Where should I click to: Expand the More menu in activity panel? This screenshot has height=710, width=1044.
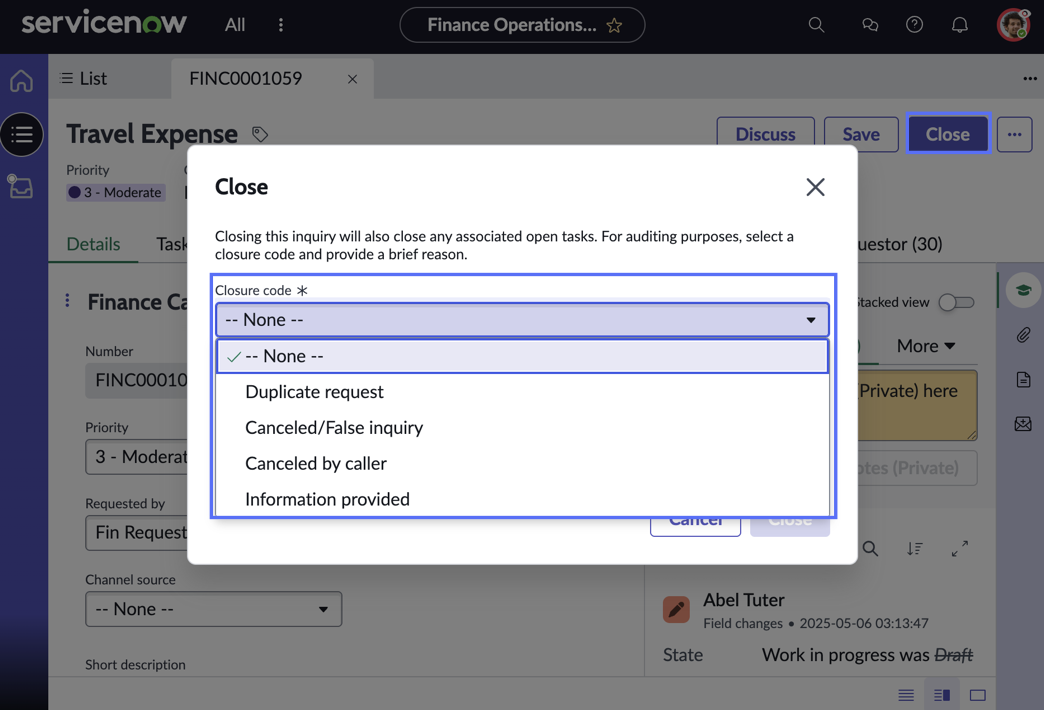[926, 346]
